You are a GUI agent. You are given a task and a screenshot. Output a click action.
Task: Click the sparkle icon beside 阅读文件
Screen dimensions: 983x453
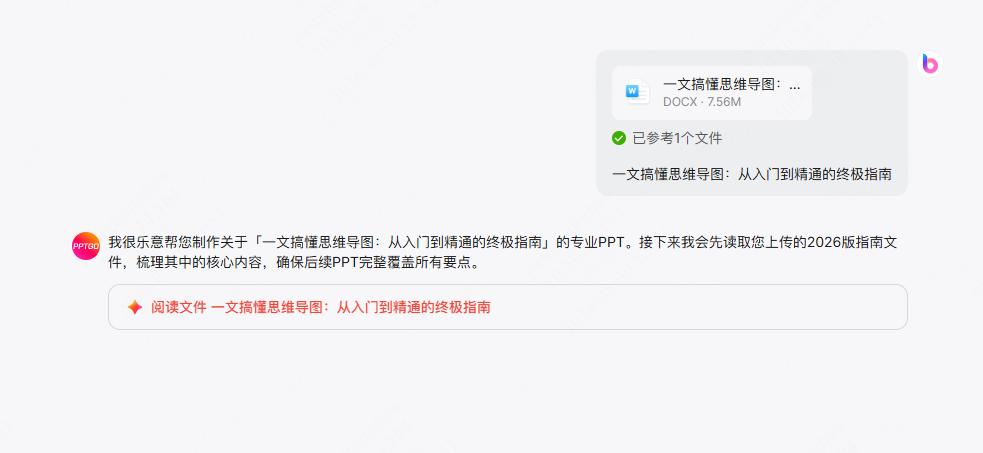[x=135, y=307]
